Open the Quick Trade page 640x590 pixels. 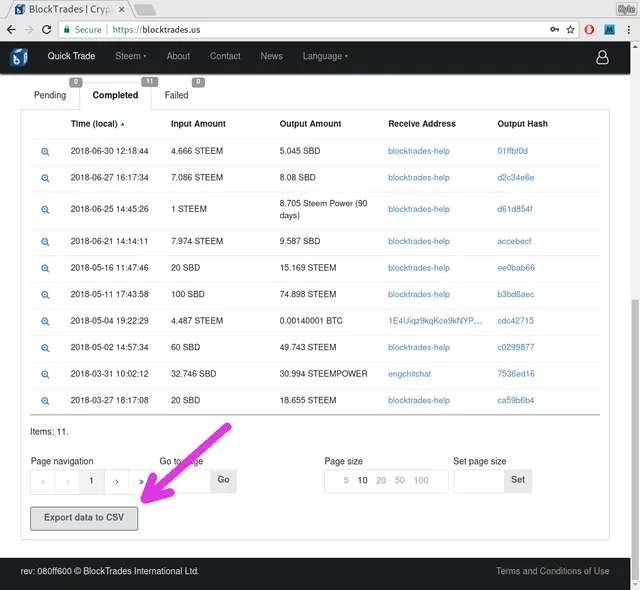[x=71, y=56]
